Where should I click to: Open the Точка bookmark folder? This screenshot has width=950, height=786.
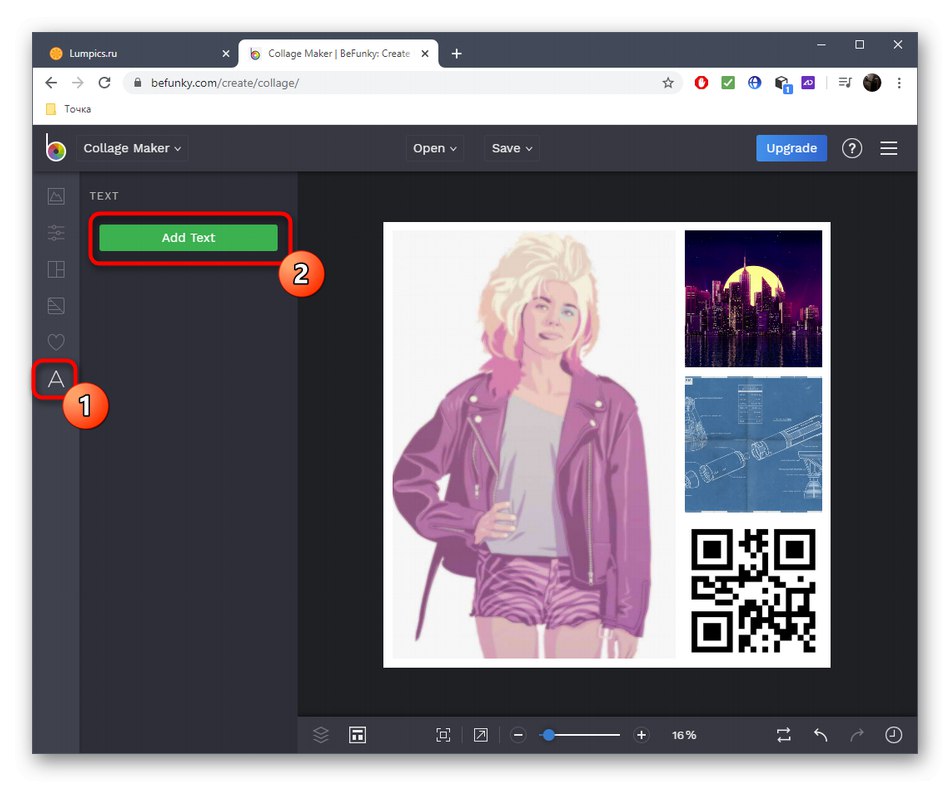coord(68,109)
